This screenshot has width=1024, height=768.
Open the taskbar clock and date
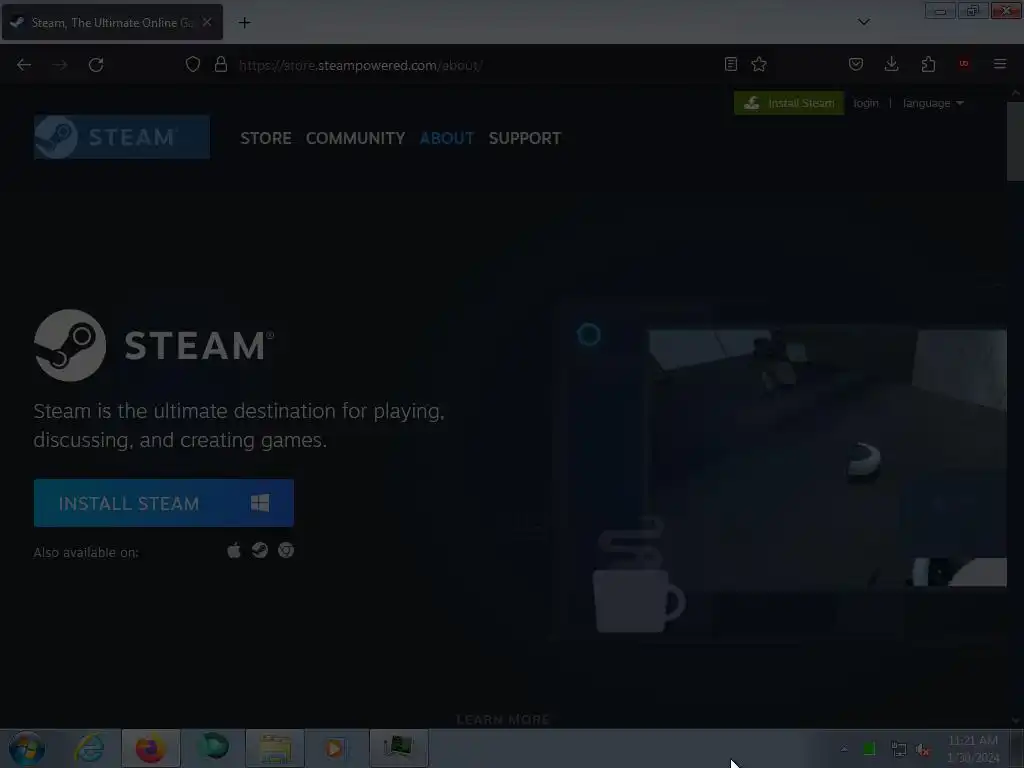tap(973, 748)
